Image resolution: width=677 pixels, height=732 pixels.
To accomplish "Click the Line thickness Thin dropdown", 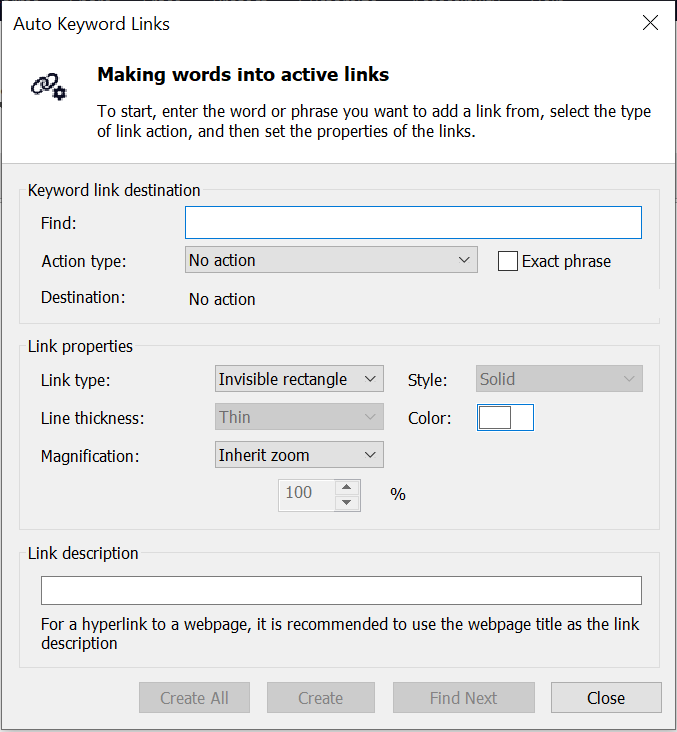I will (x=299, y=417).
